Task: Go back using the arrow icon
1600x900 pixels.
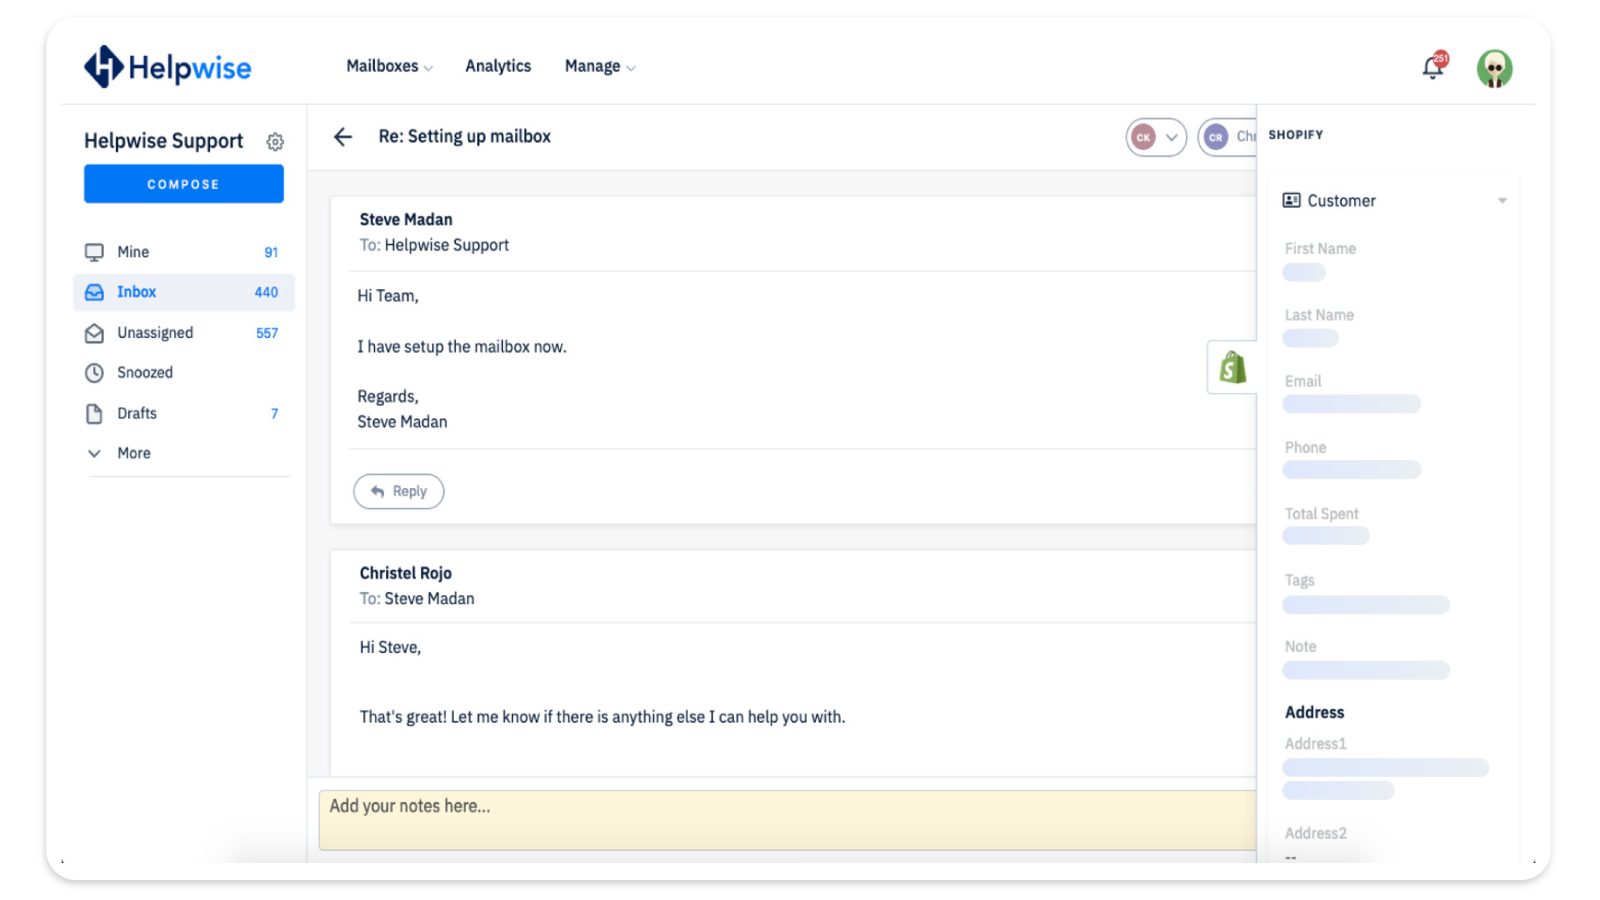Action: point(343,137)
